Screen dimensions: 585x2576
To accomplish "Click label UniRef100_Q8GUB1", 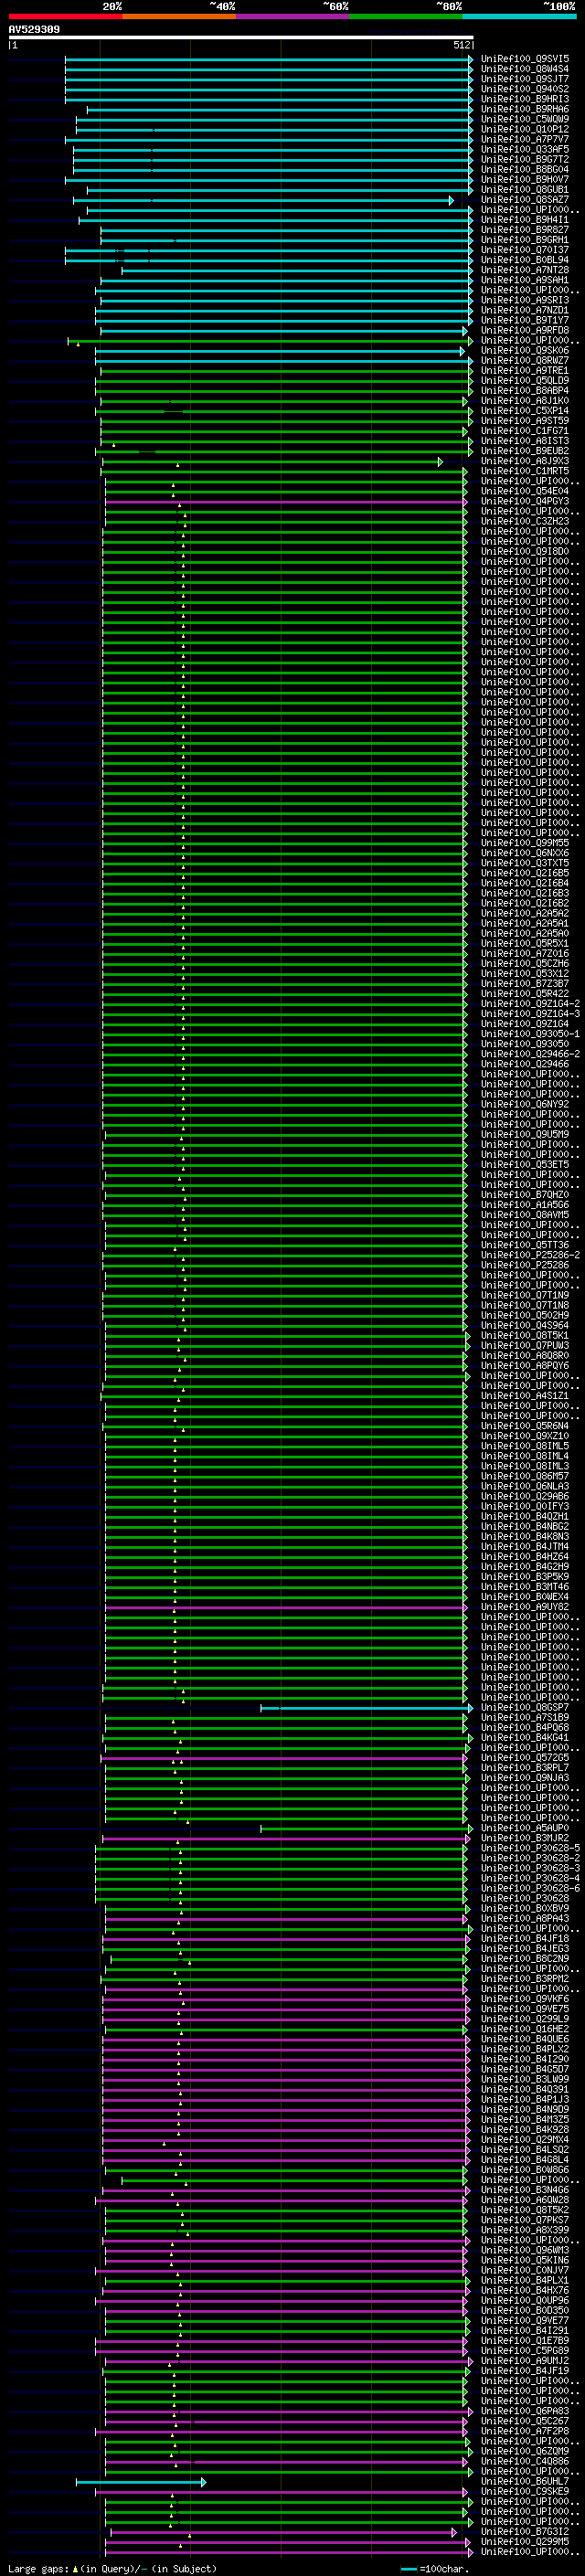I will tap(525, 189).
